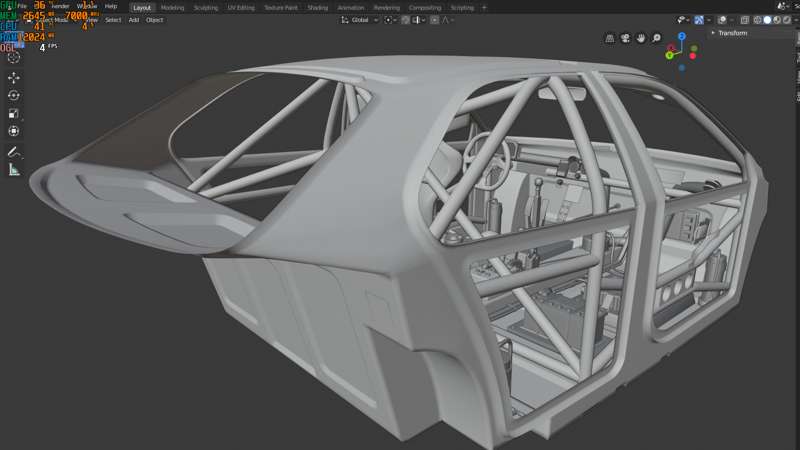The height and width of the screenshot is (450, 800).
Task: Select the Transform tool
Action: [14, 131]
